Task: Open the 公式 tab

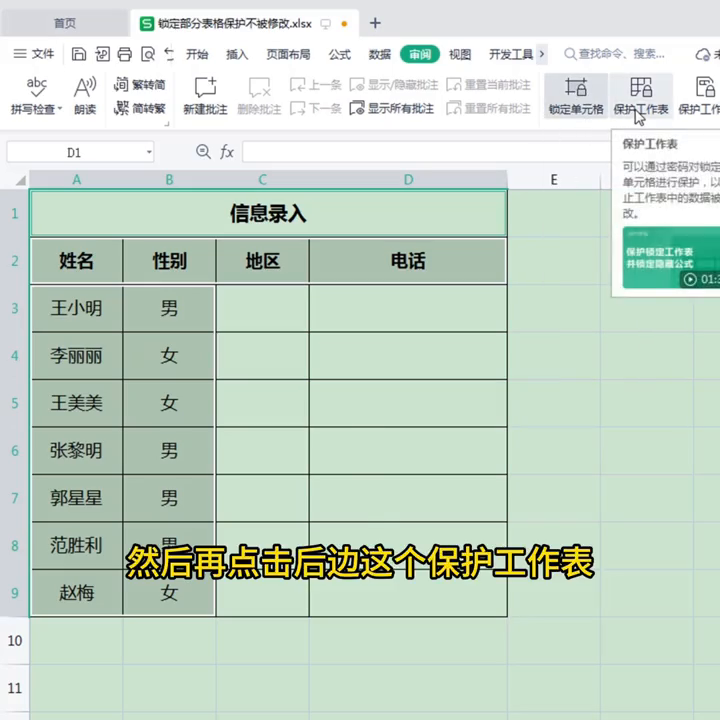Action: [340, 55]
